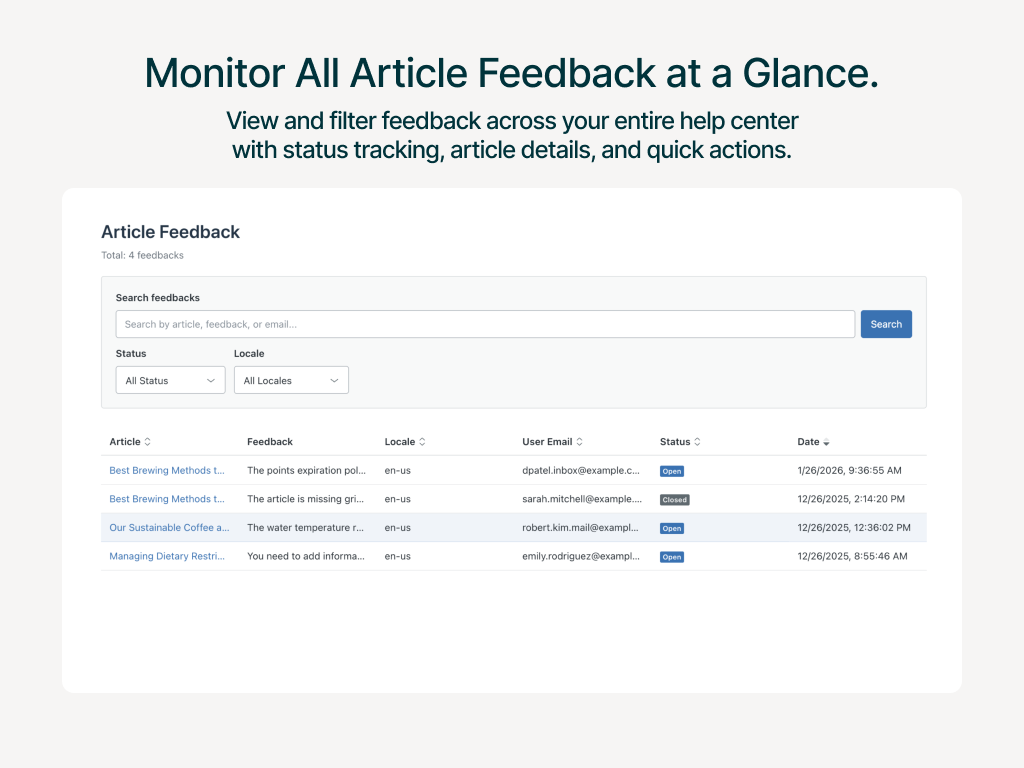Open the All Status dropdown

(x=170, y=381)
